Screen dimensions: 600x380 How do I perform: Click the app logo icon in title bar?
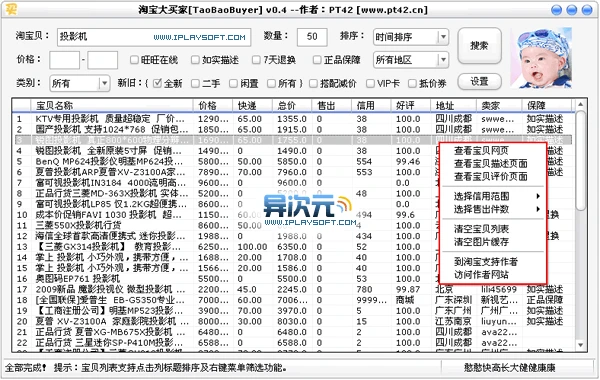point(11,8)
